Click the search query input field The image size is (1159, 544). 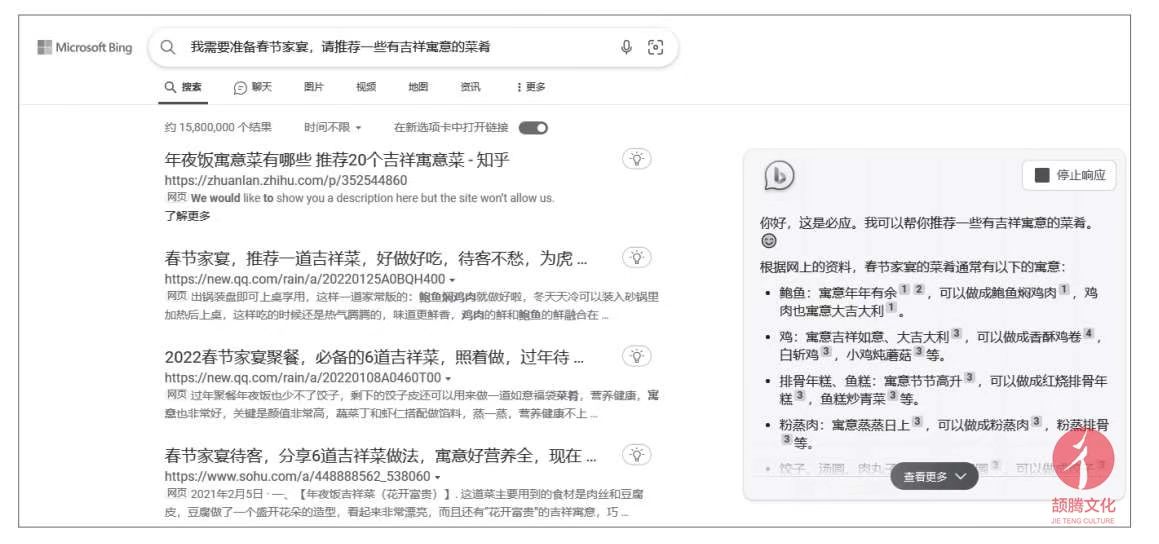pyautogui.click(x=399, y=47)
